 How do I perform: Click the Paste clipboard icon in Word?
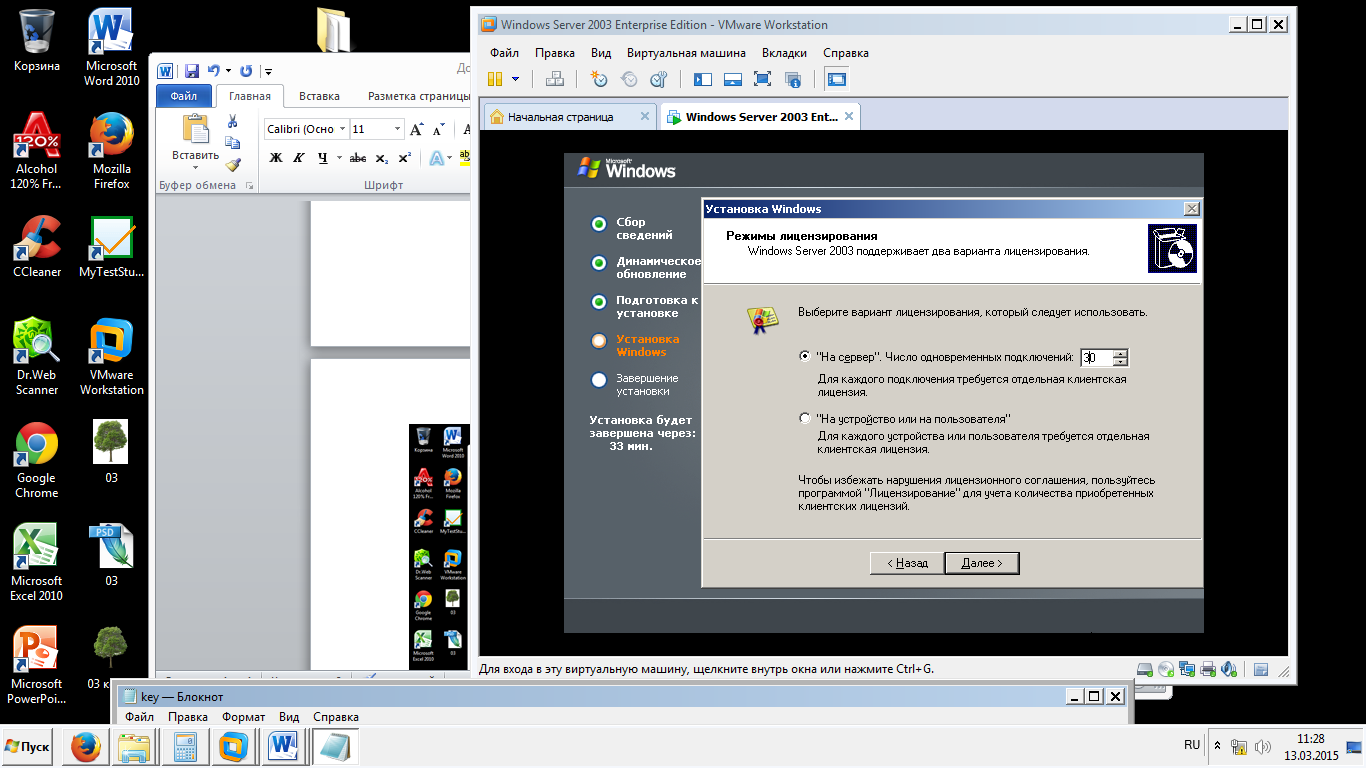click(x=196, y=130)
